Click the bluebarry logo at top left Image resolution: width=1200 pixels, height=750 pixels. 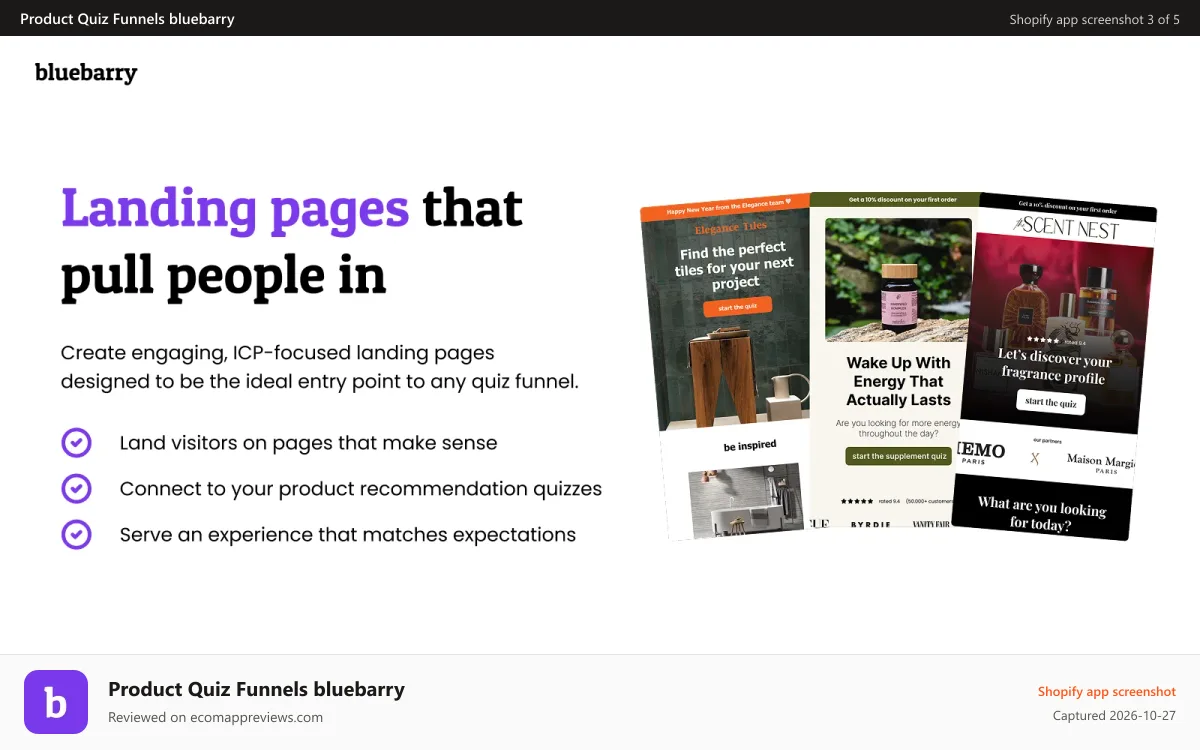click(86, 72)
